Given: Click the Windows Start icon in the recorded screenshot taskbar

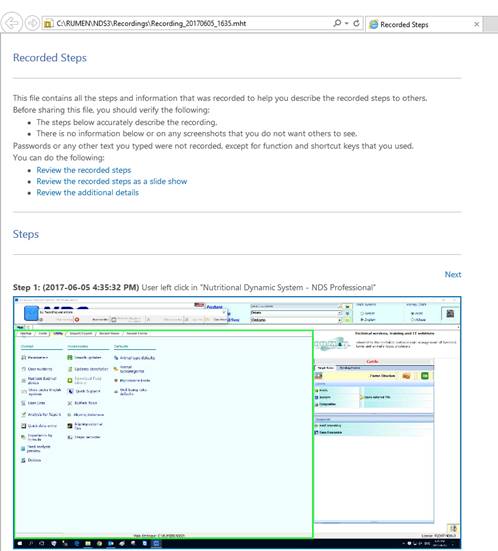Looking at the screenshot, I should 20,543.
